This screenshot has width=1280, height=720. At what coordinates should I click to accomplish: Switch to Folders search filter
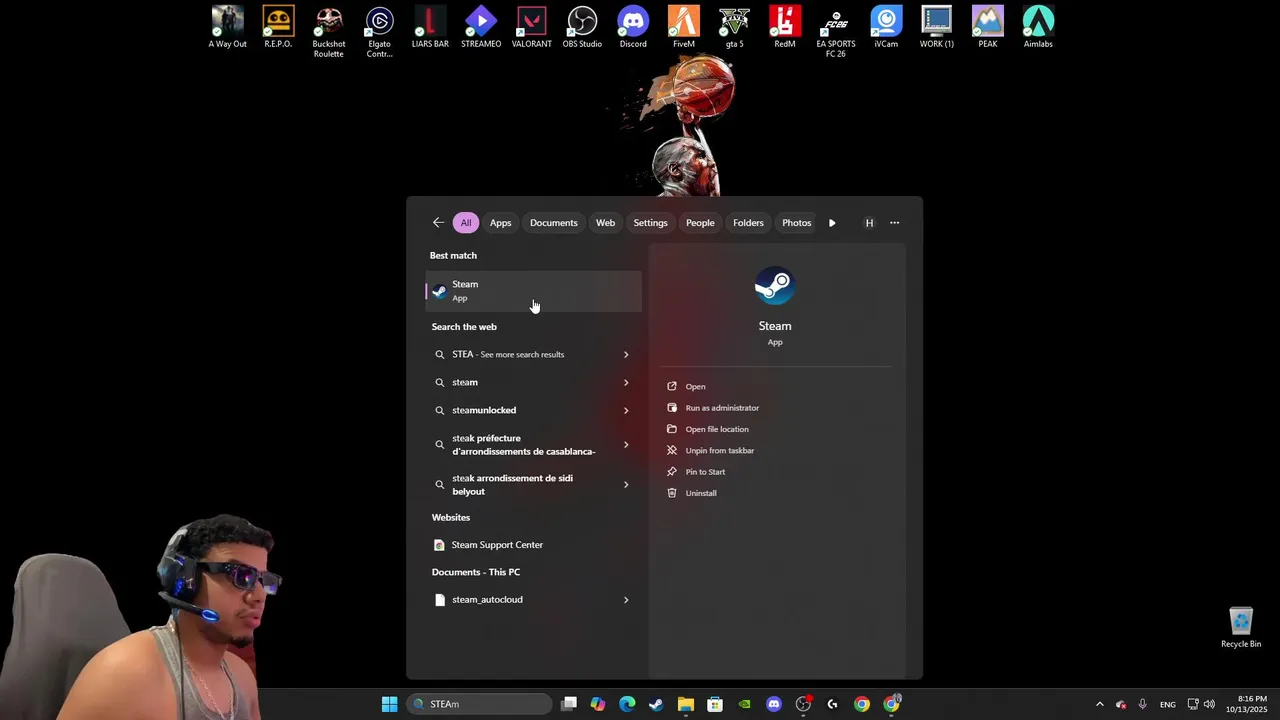(748, 223)
